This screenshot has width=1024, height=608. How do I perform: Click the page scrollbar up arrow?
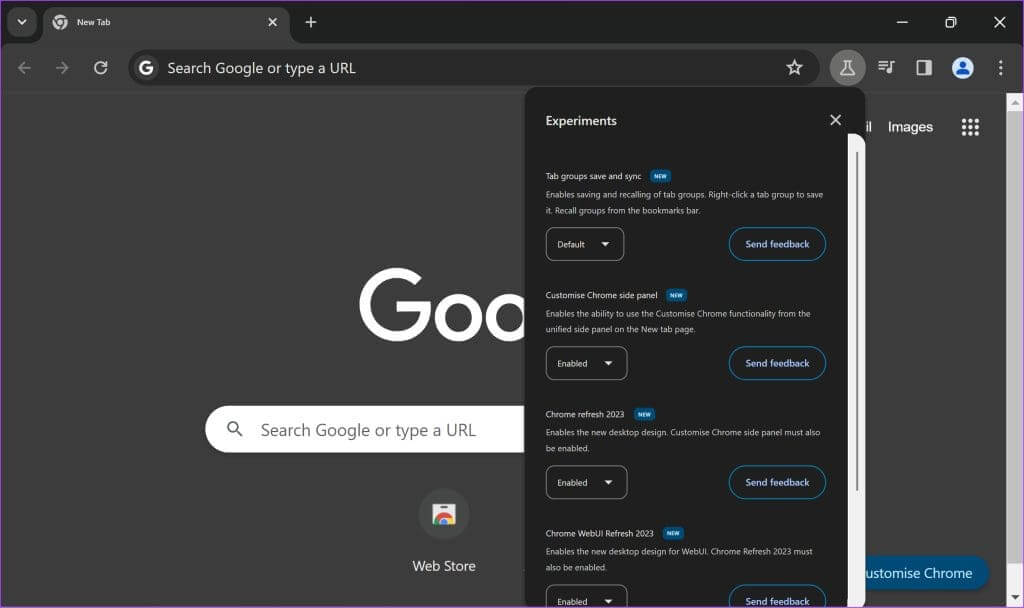pyautogui.click(x=1014, y=103)
